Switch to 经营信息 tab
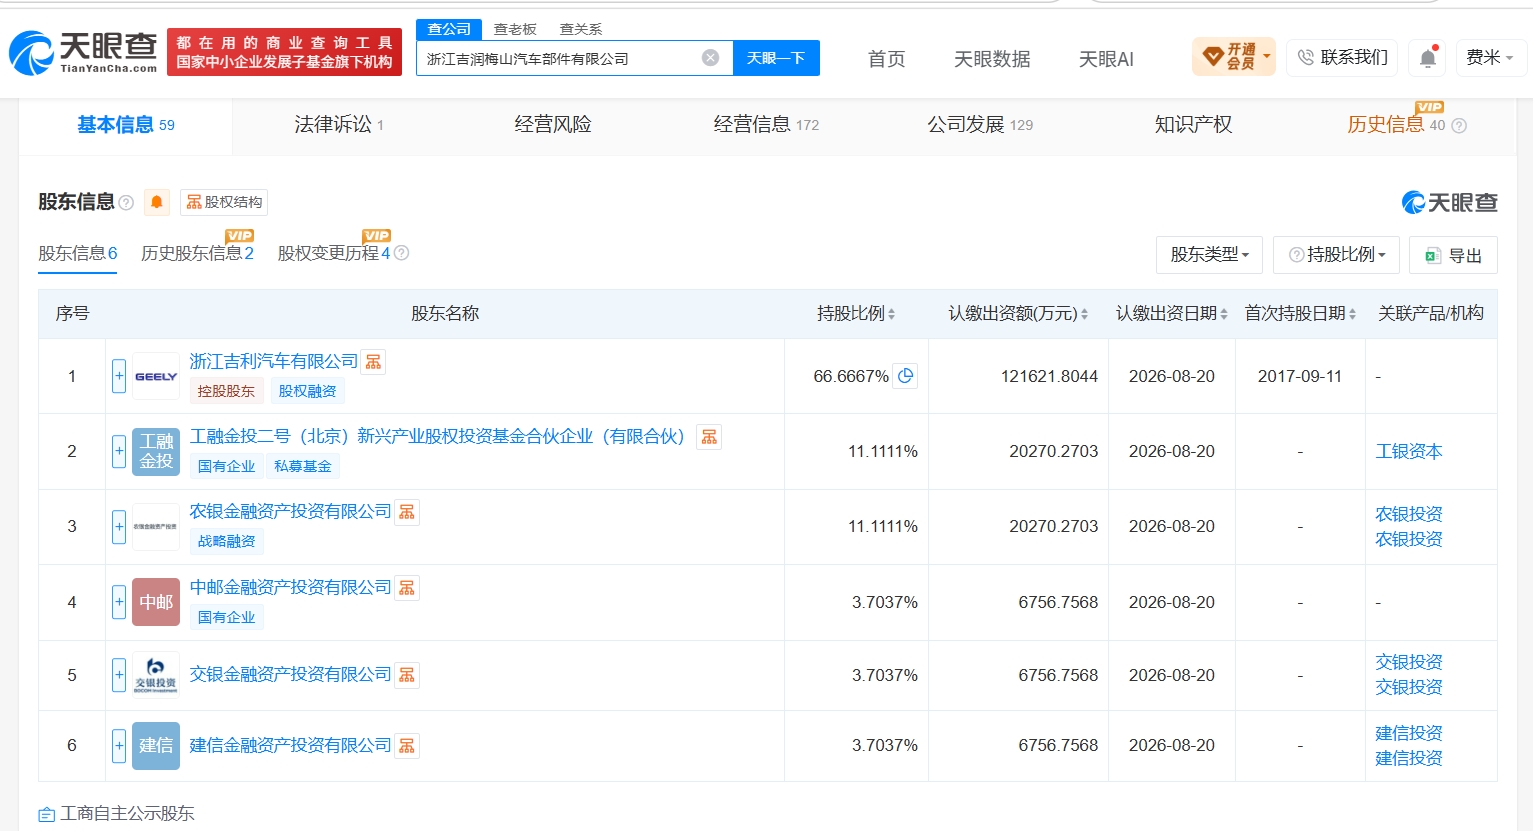The image size is (1533, 831). (766, 125)
